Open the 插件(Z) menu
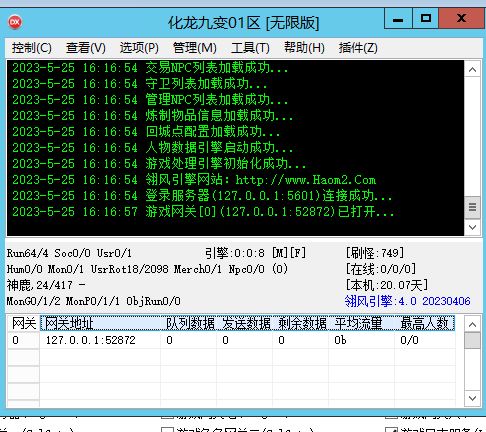Screen dimensions: 486x432 358,48
